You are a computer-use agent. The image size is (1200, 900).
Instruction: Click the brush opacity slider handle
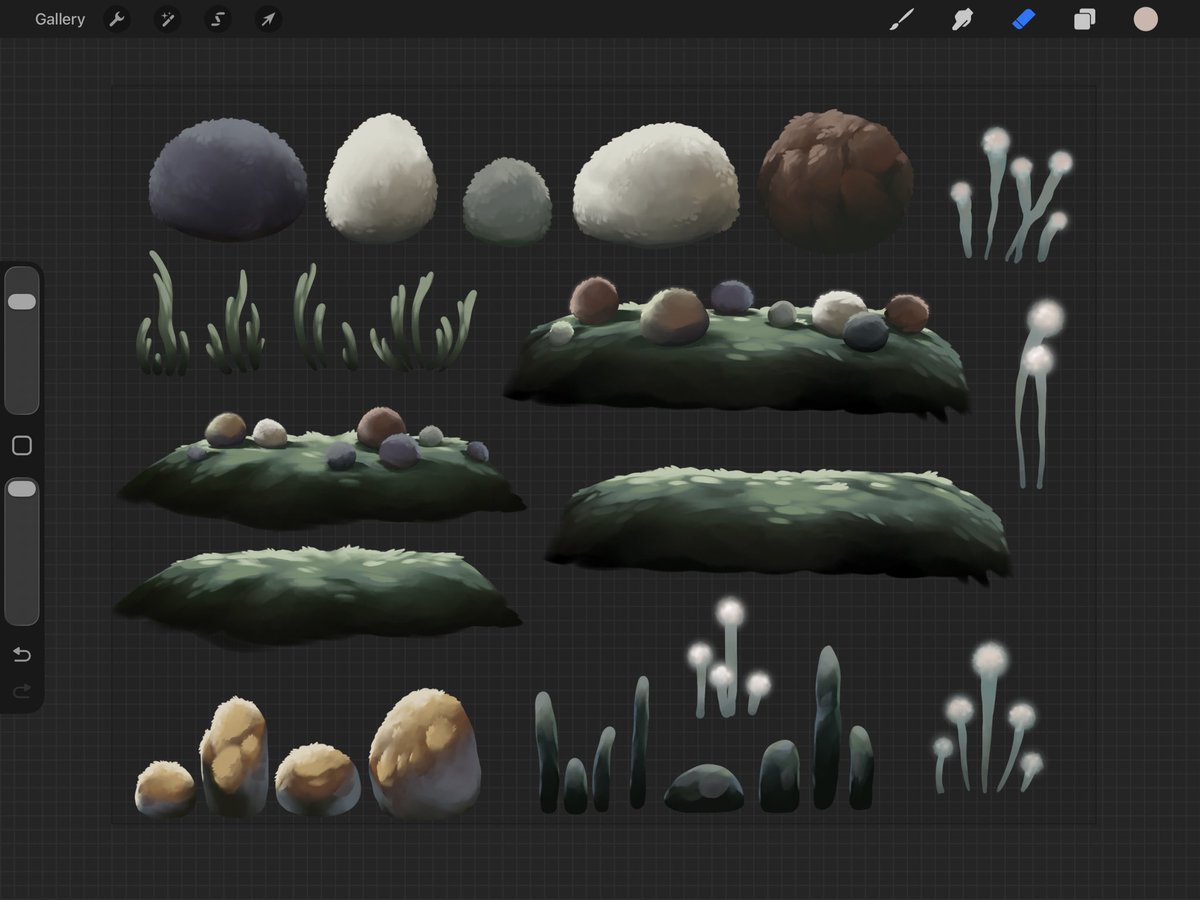(x=22, y=489)
